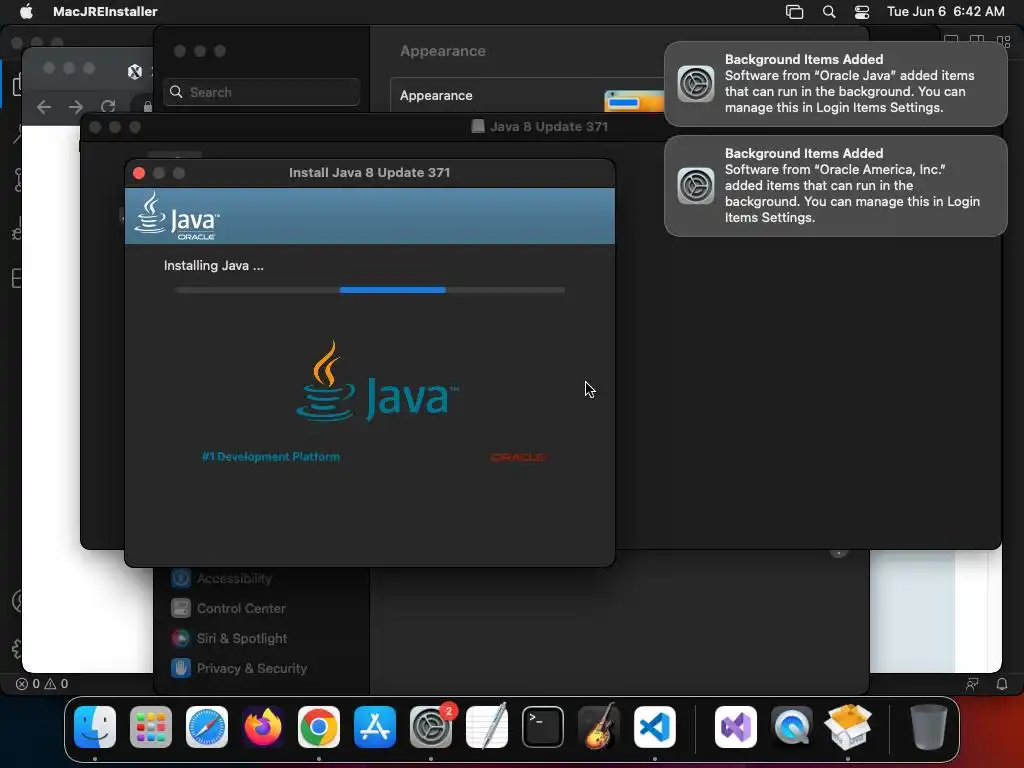Open Spotlight search in menu bar

coord(829,11)
